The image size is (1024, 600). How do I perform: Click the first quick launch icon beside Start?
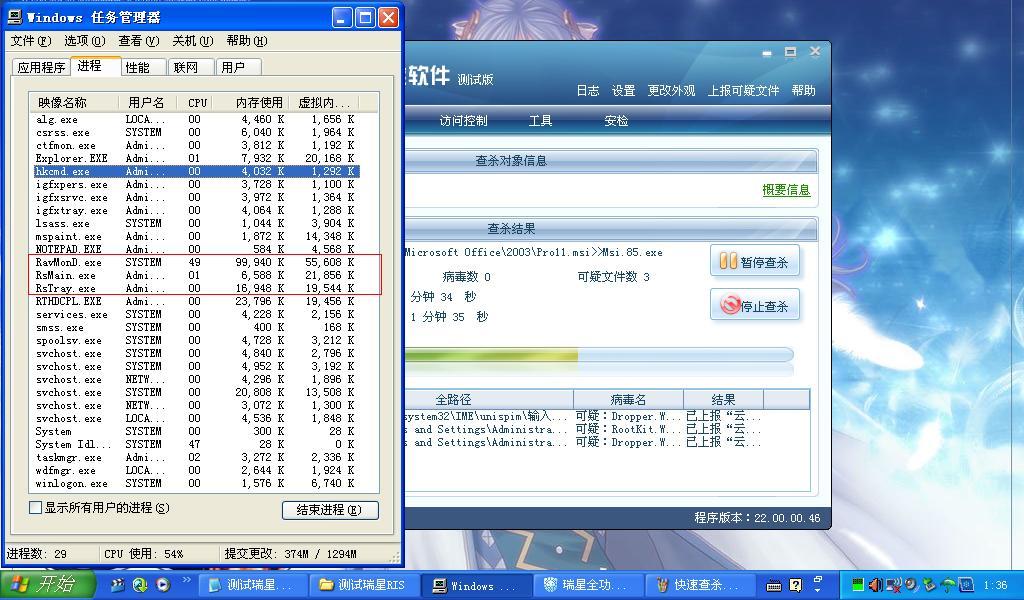(118, 585)
